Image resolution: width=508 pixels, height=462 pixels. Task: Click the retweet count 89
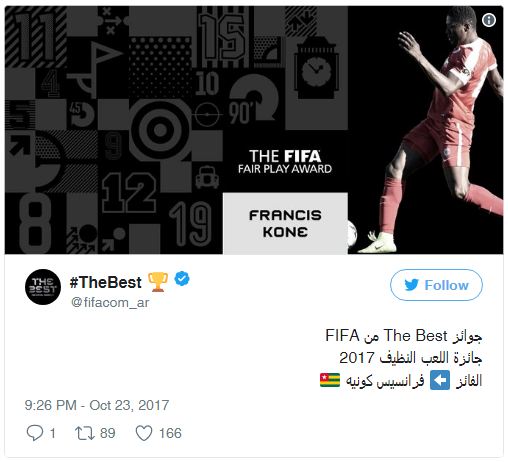click(x=108, y=433)
